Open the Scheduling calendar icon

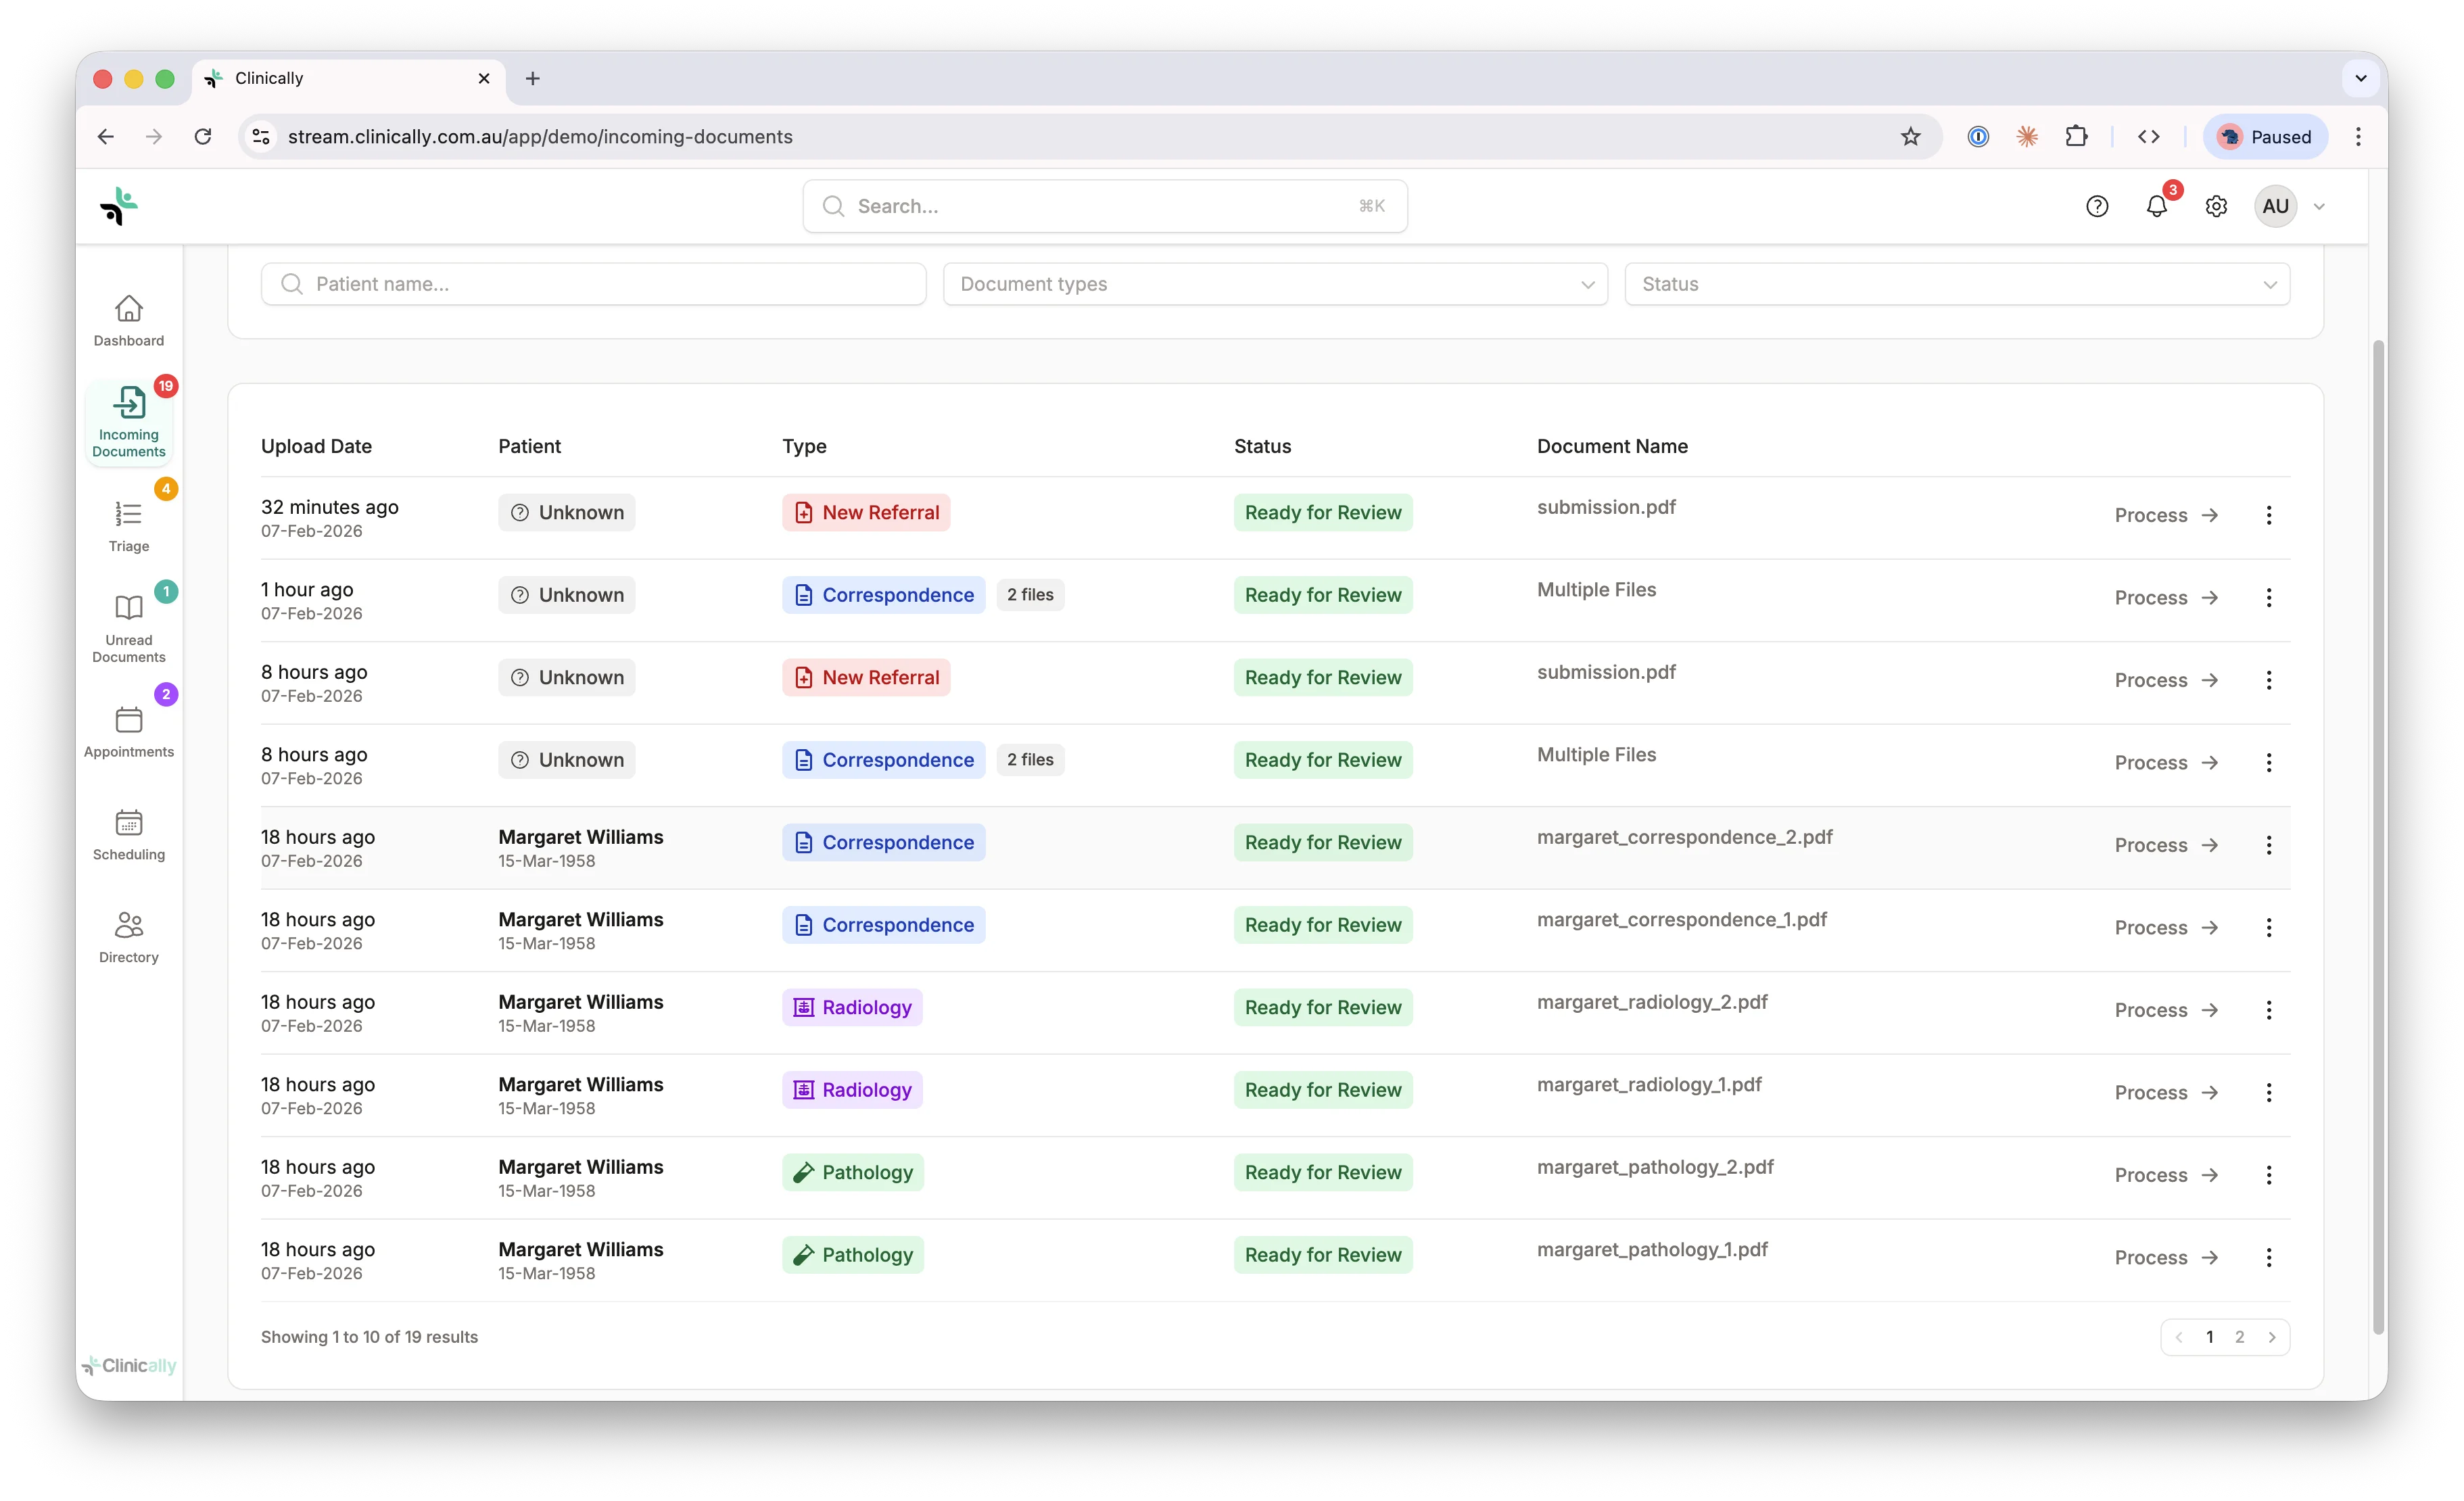pyautogui.click(x=128, y=833)
